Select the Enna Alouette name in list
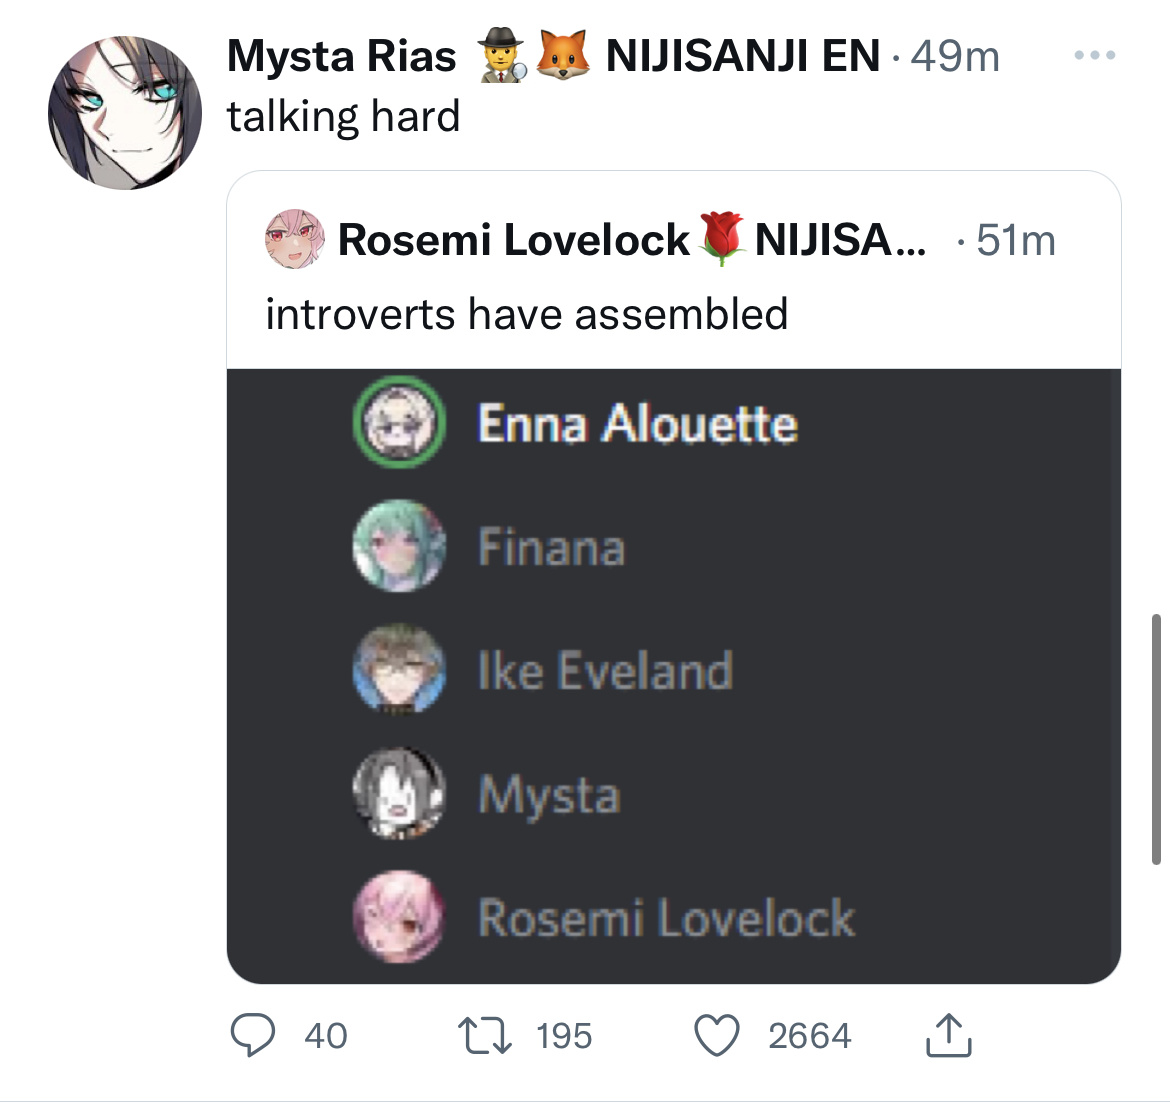 point(638,423)
